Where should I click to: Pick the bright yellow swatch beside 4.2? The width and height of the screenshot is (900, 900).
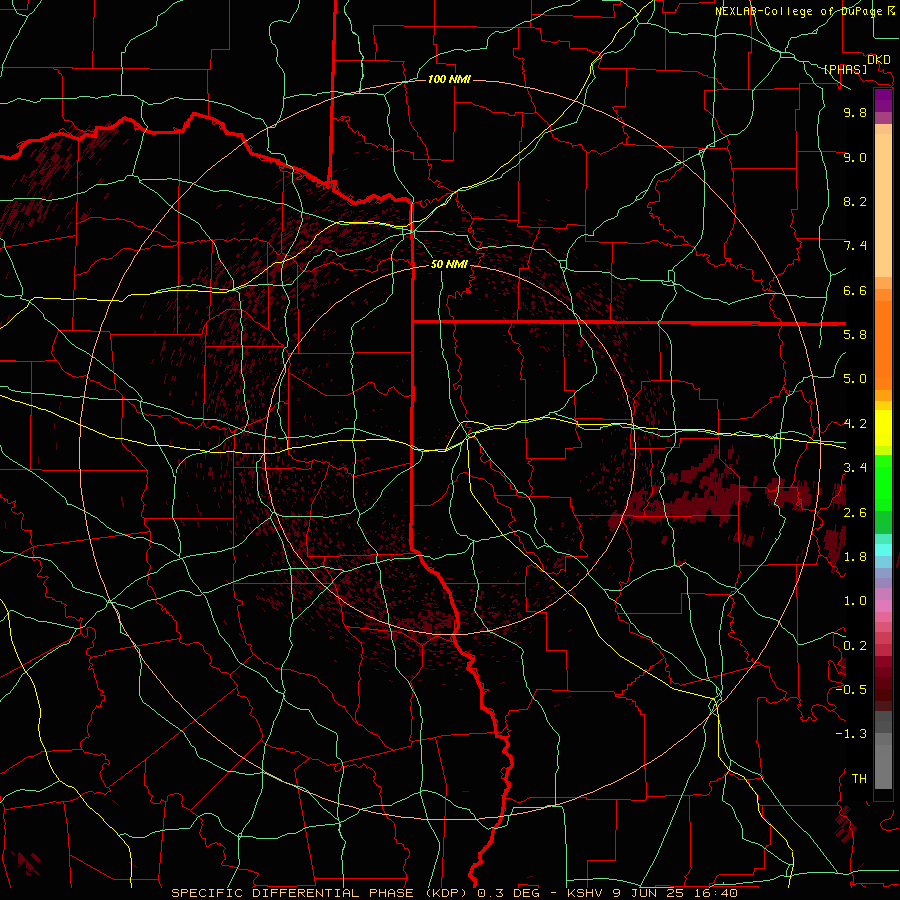point(883,428)
